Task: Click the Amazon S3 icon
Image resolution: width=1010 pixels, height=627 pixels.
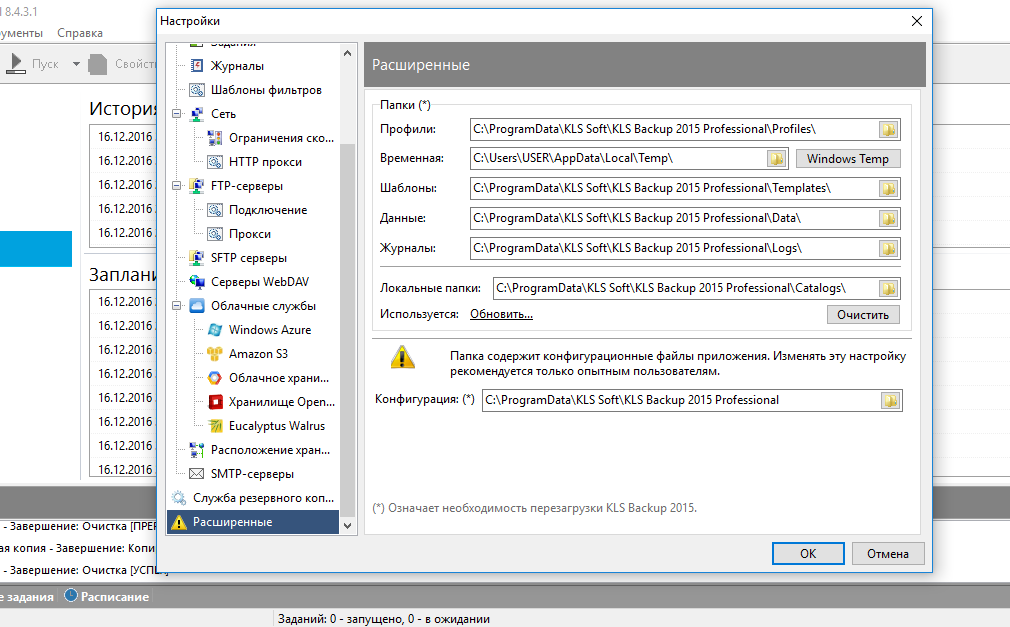Action: tap(214, 354)
